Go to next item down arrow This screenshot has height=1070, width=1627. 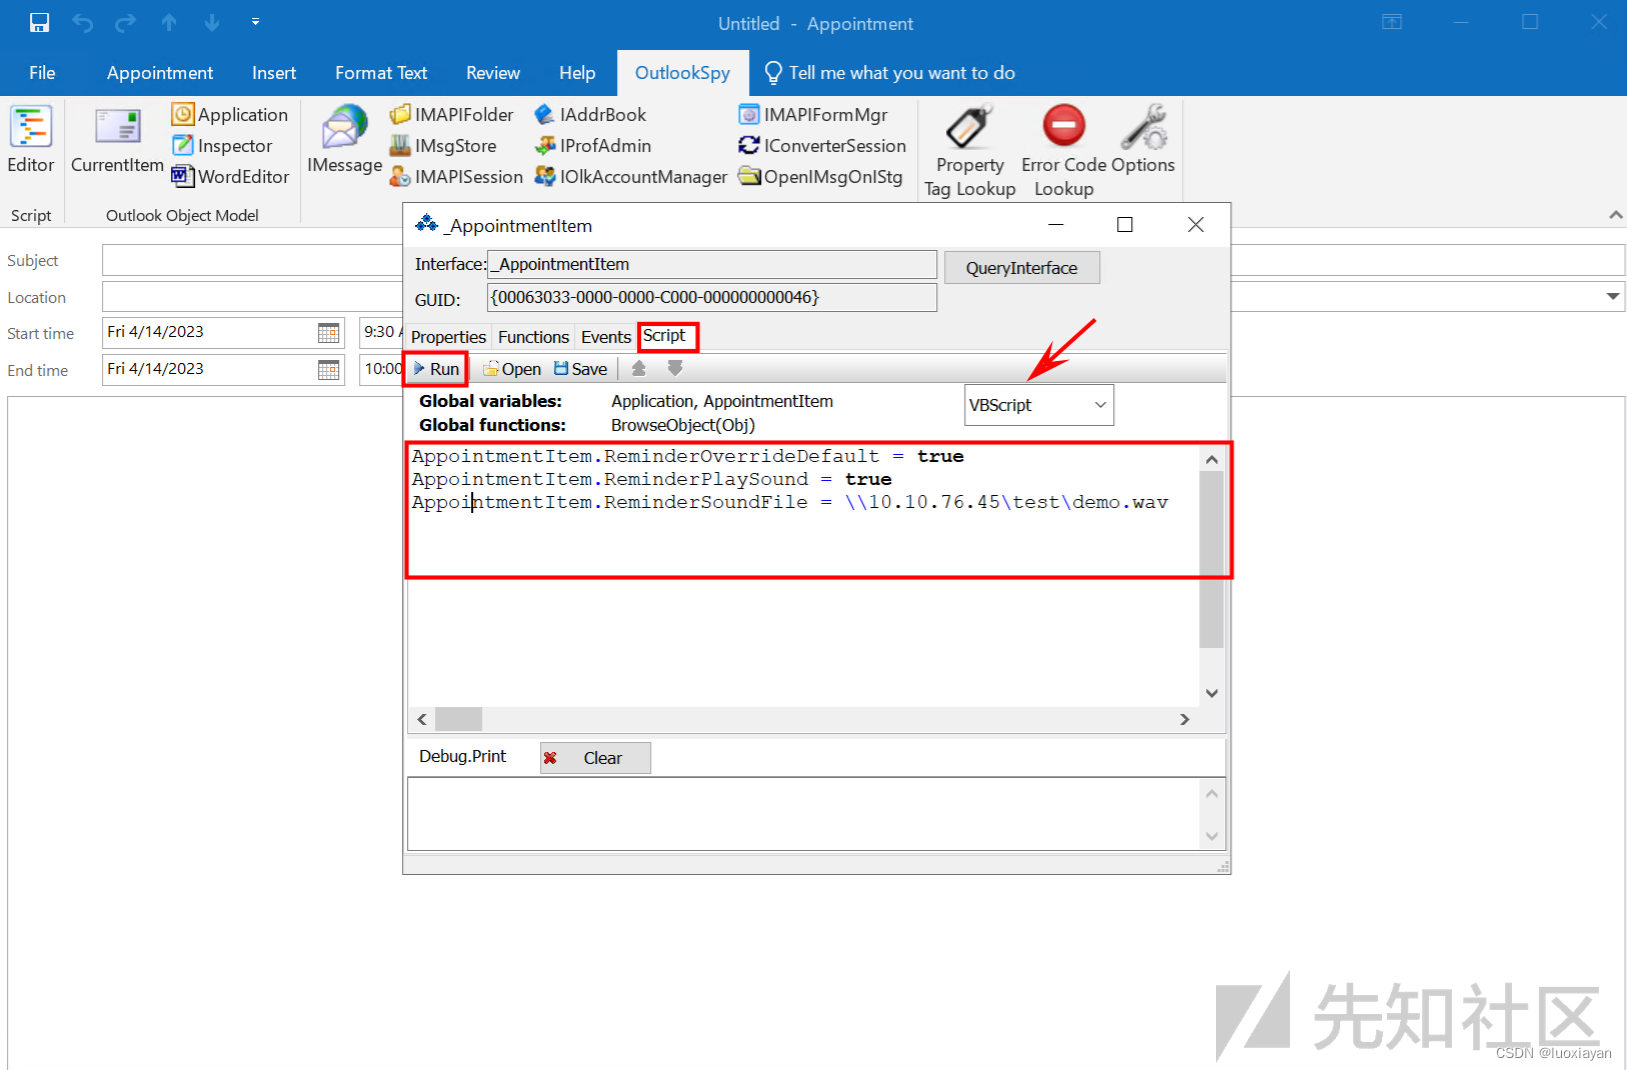212,22
